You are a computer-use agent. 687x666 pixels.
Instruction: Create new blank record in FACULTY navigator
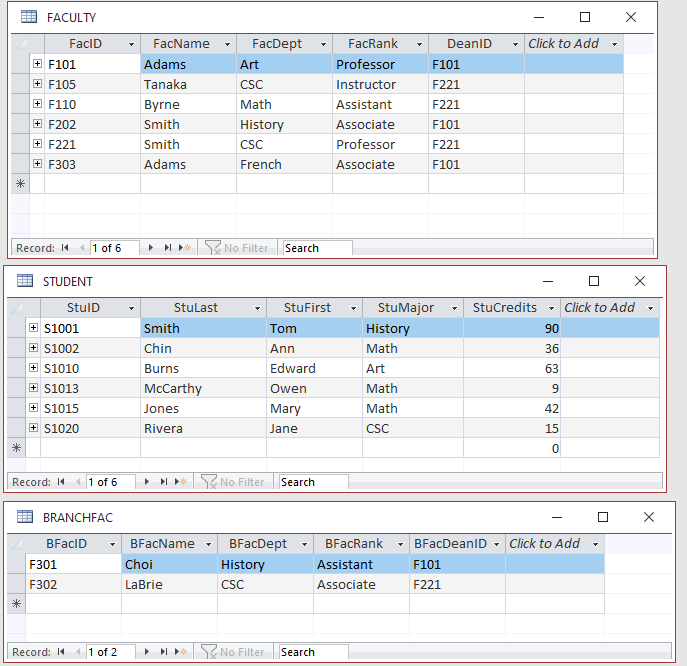point(185,248)
